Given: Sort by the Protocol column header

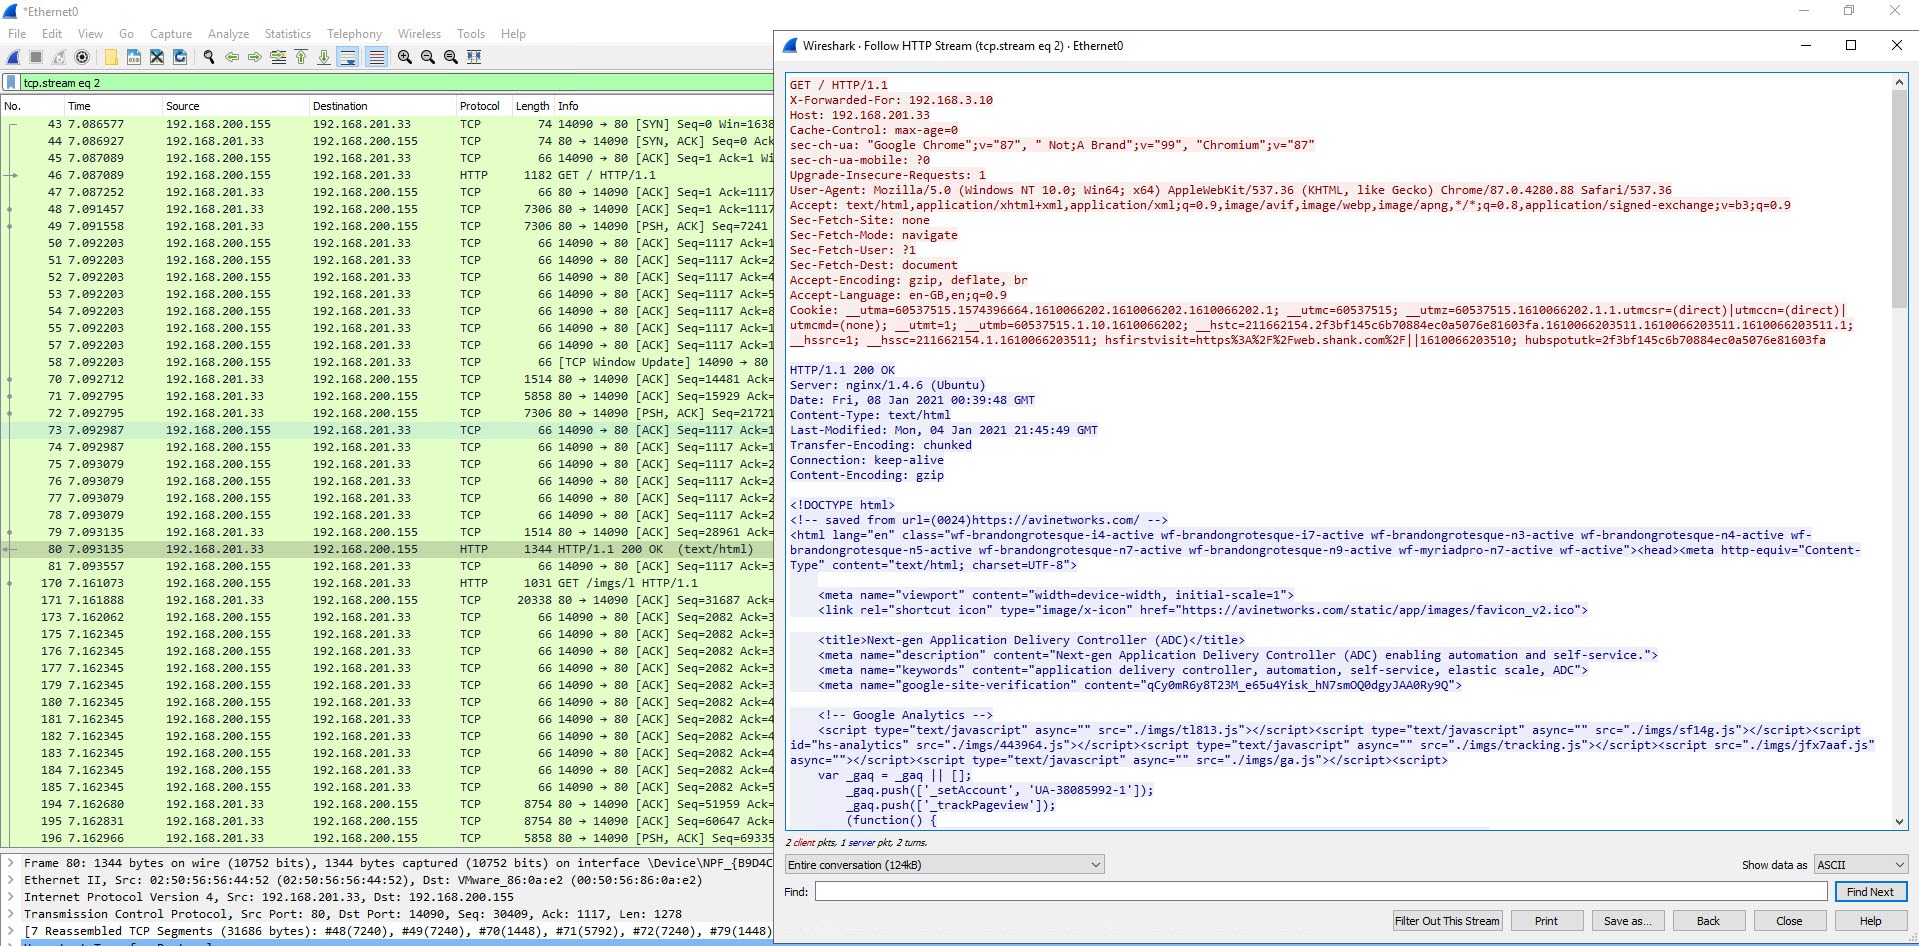Looking at the screenshot, I should point(483,106).
